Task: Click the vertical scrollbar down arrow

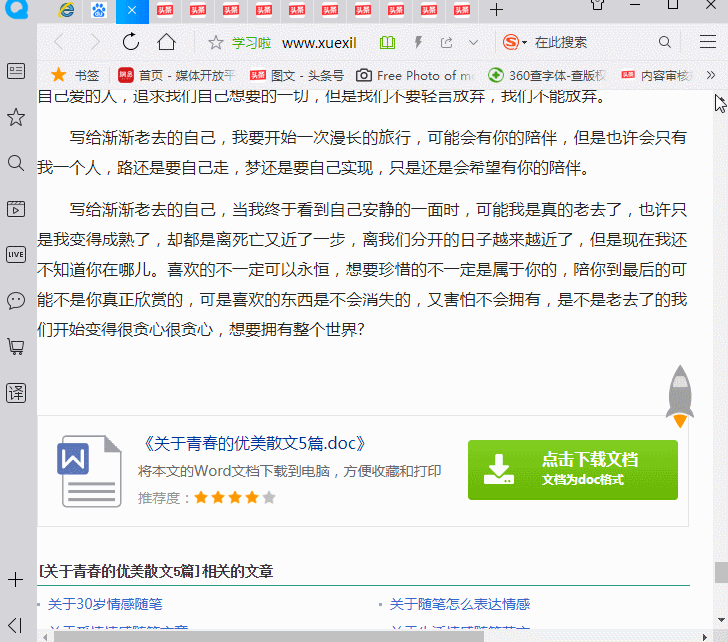Action: coord(721,620)
